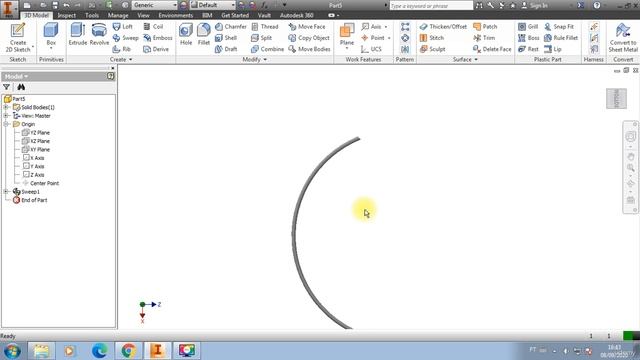Open Microsoft Edge from taskbar
The width and height of the screenshot is (640, 360).
click(x=100, y=351)
